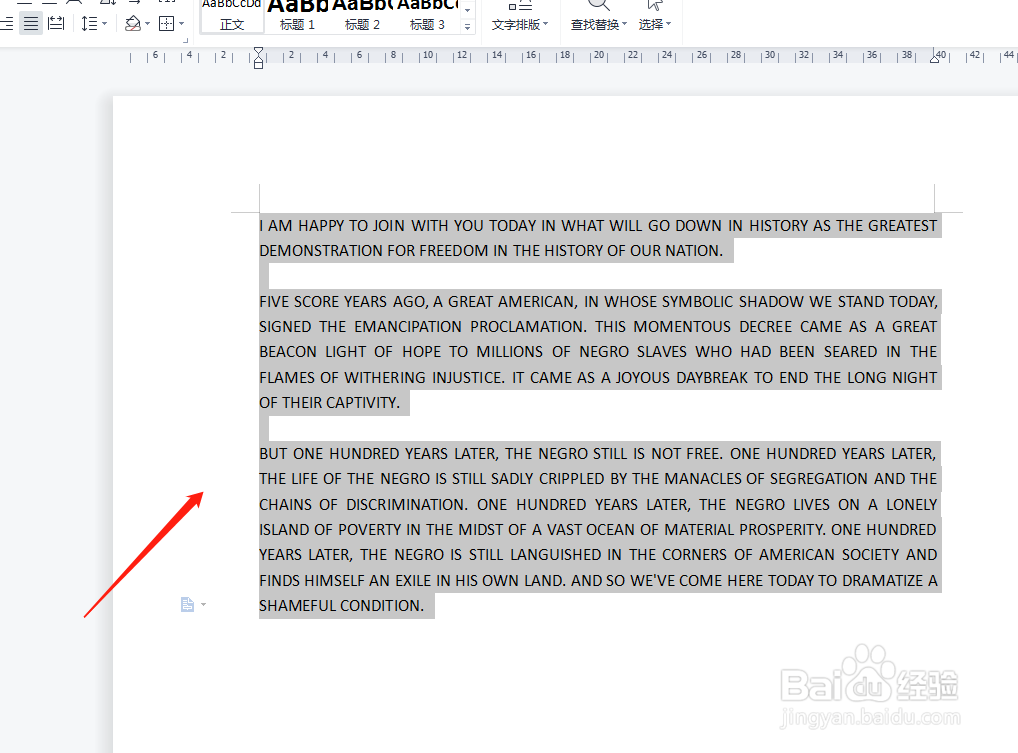This screenshot has height=753, width=1018.
Task: Click the shading paint bucket icon
Action: click(132, 24)
